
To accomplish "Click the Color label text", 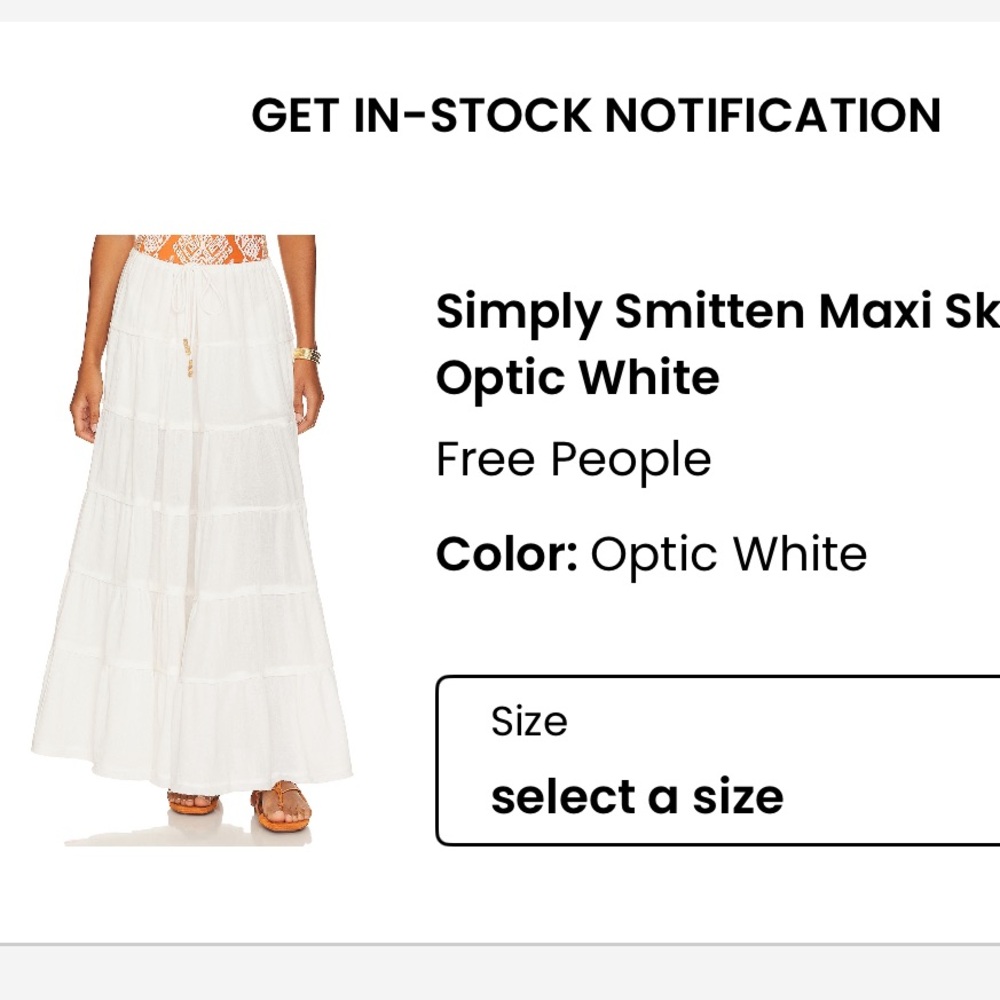I will pos(506,551).
